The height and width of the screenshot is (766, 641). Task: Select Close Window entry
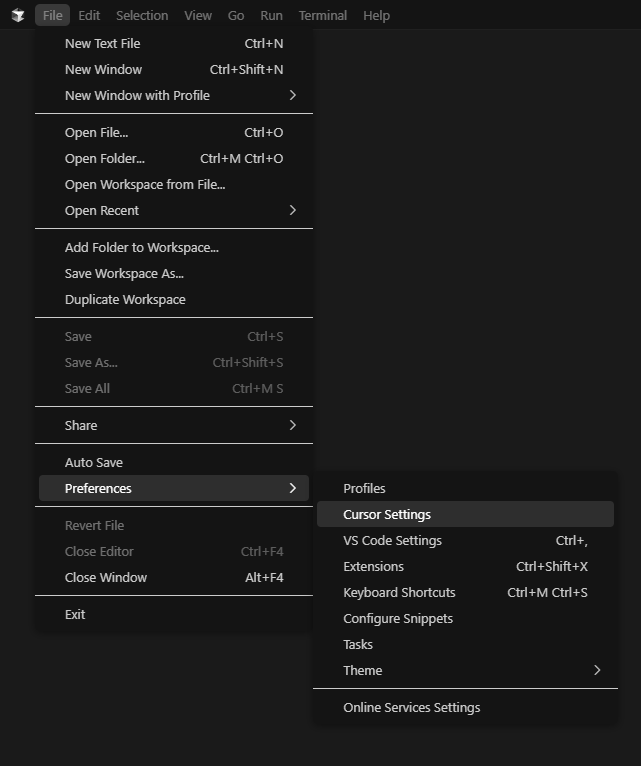(x=174, y=577)
